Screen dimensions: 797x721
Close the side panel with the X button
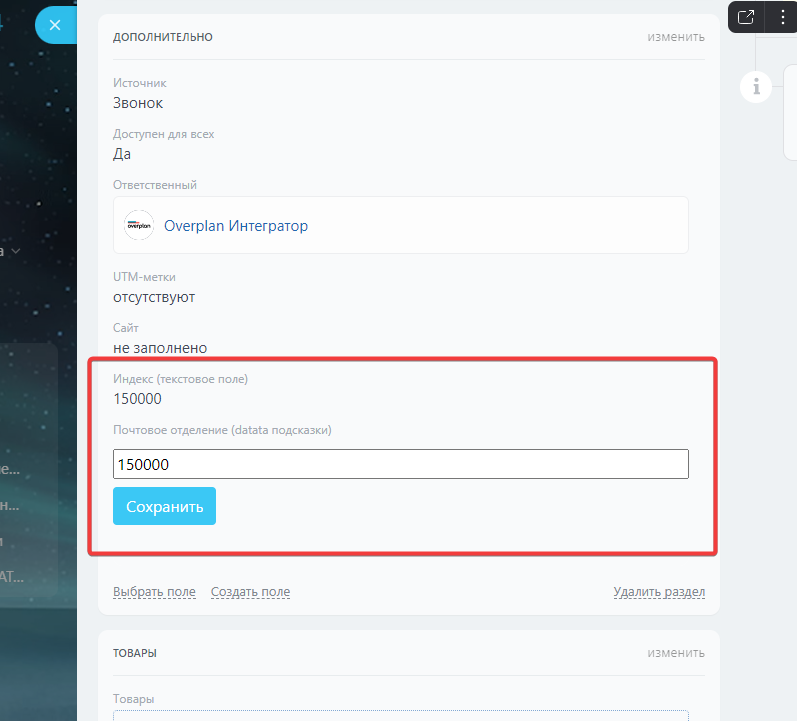[x=55, y=25]
